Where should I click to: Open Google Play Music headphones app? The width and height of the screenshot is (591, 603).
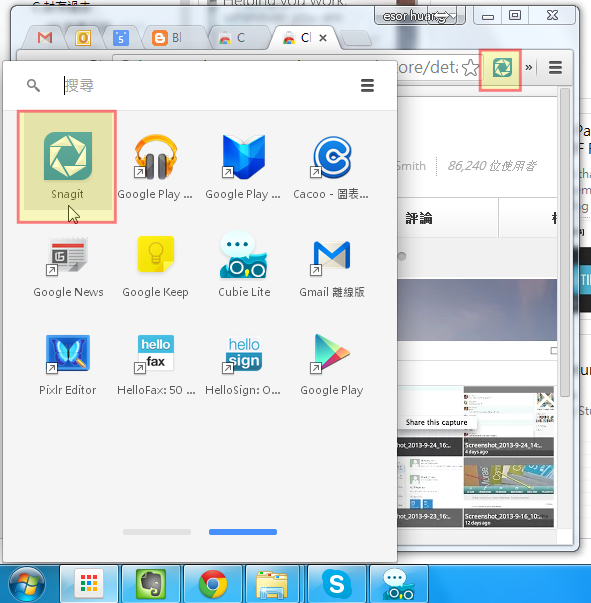[x=155, y=167]
